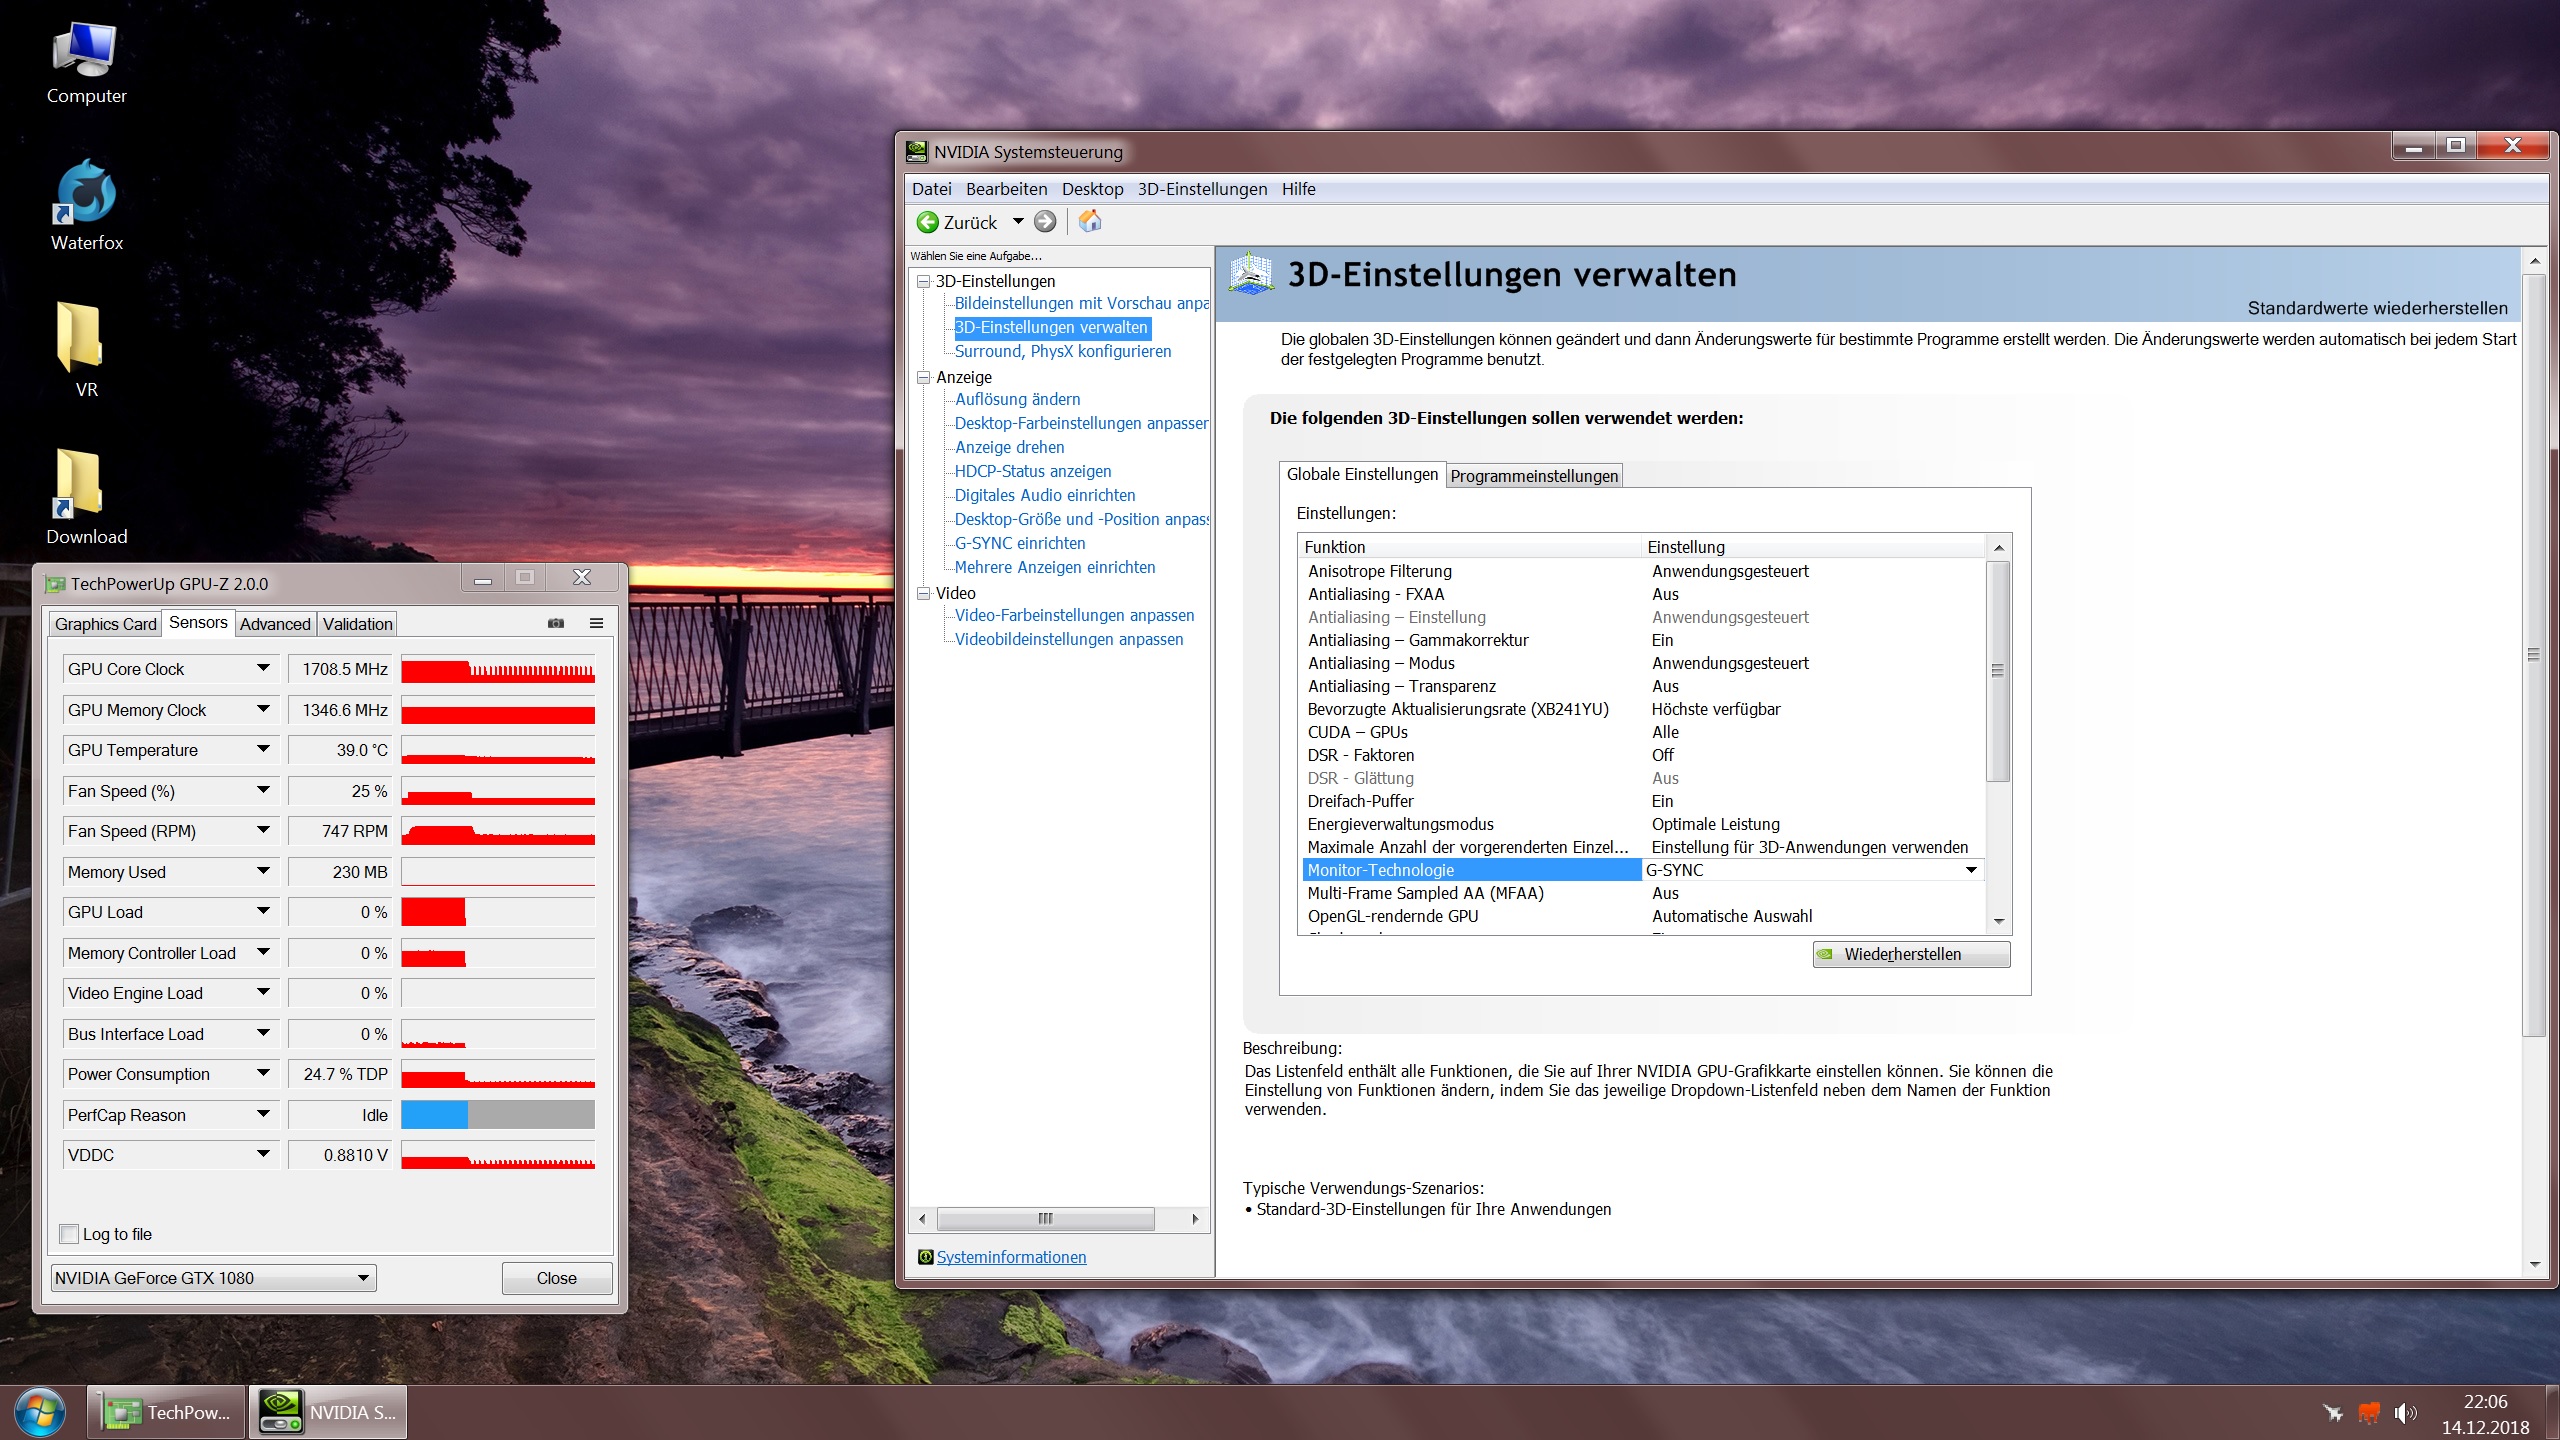Viewport: 2560px width, 1440px height.
Task: Click the volume icon in system tray
Action: coord(2404,1412)
